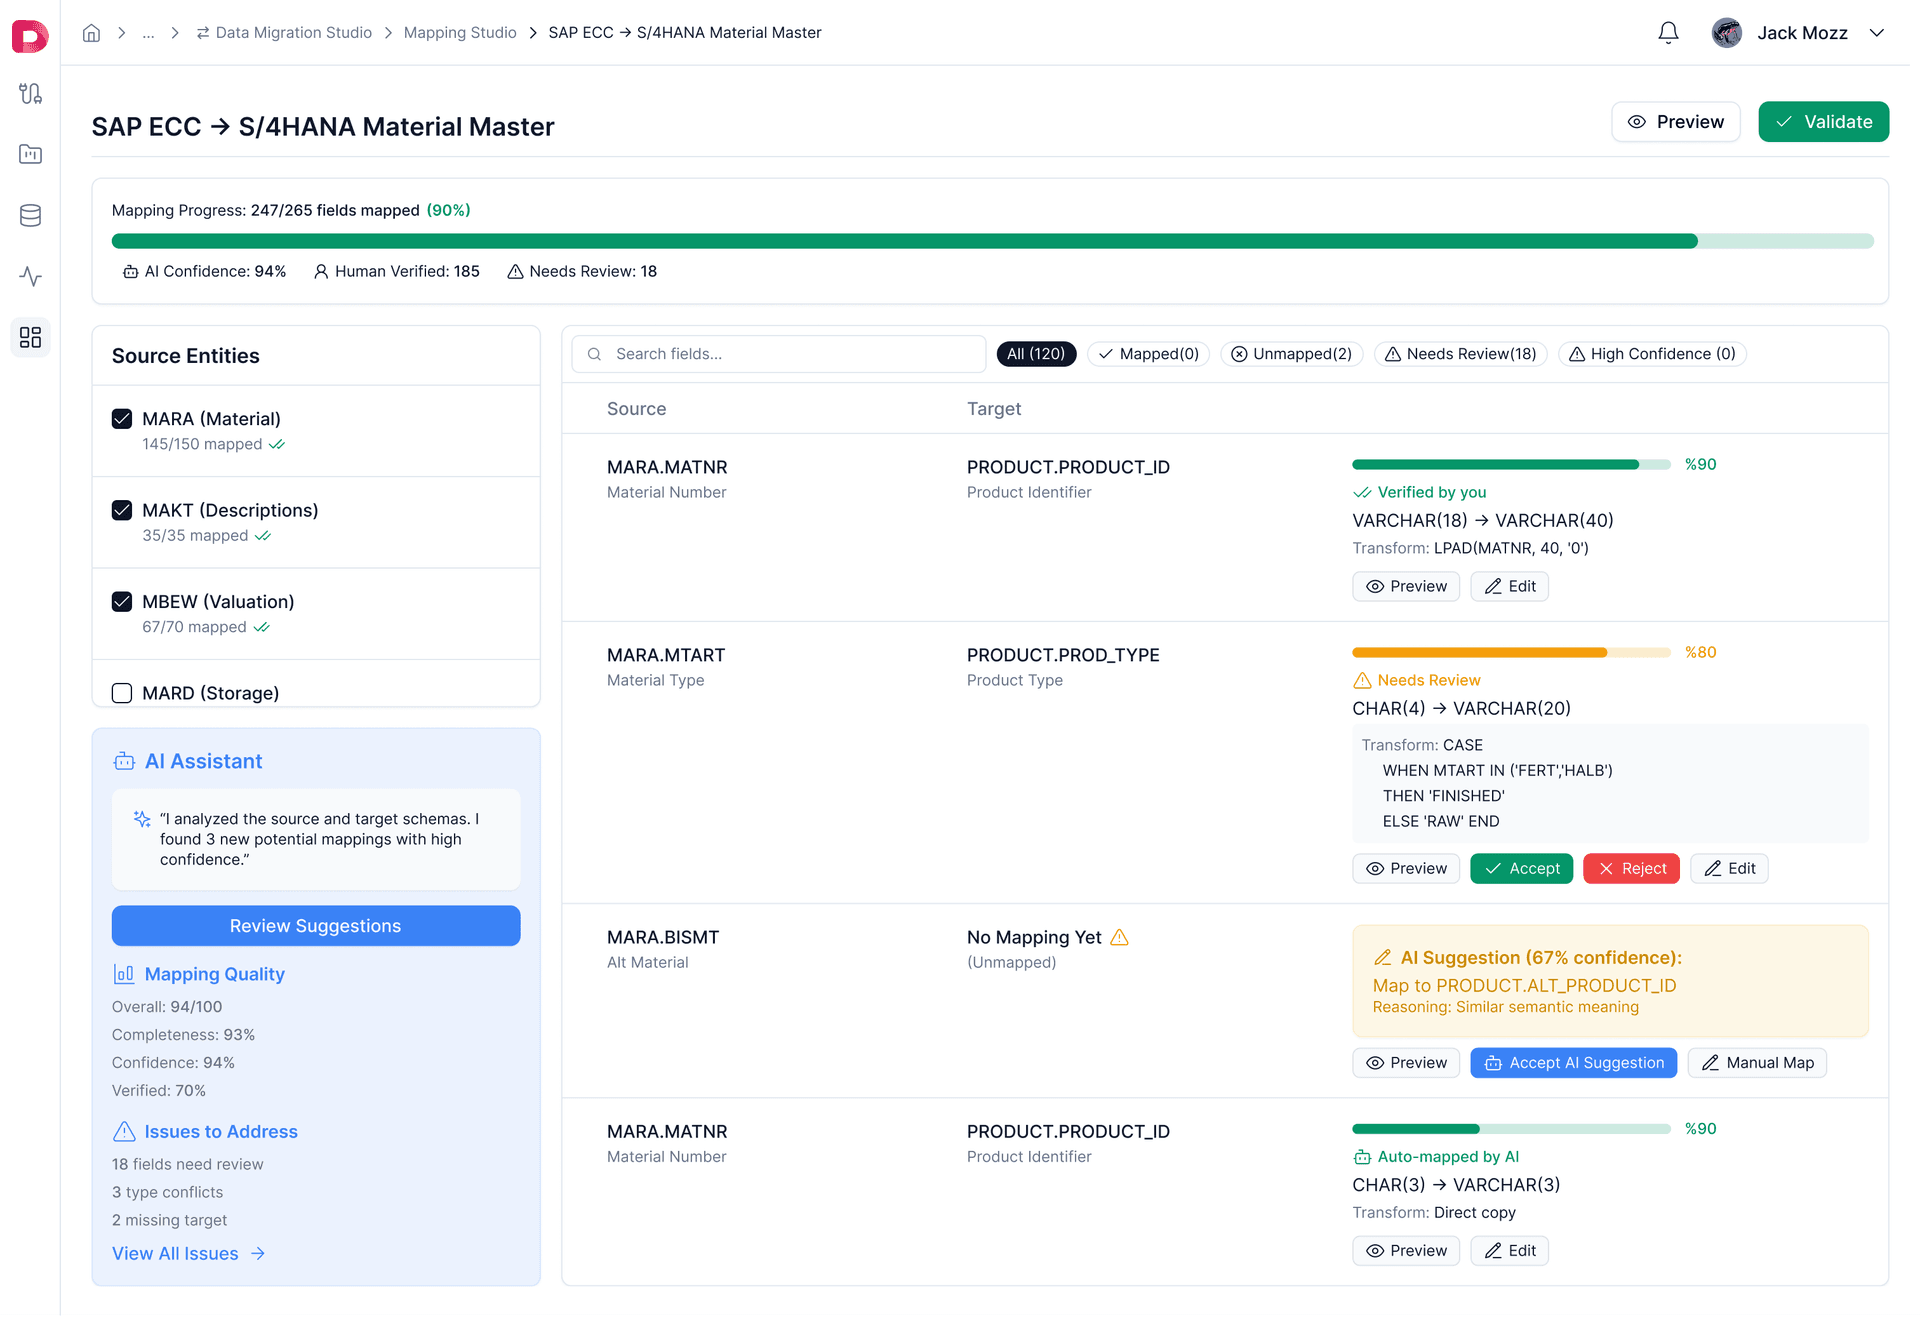Click Review Suggestions button
Image resolution: width=1920 pixels, height=1317 pixels.
(316, 926)
